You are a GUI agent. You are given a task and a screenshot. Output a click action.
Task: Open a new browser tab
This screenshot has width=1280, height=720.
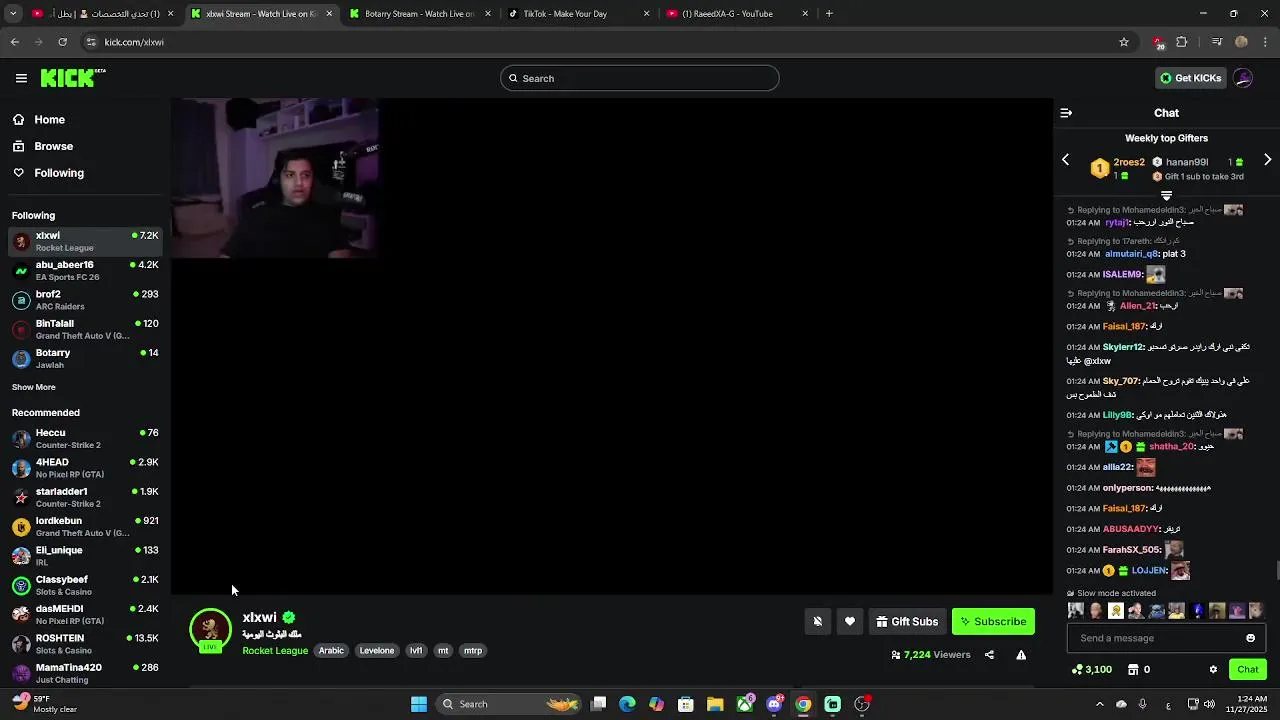point(829,14)
